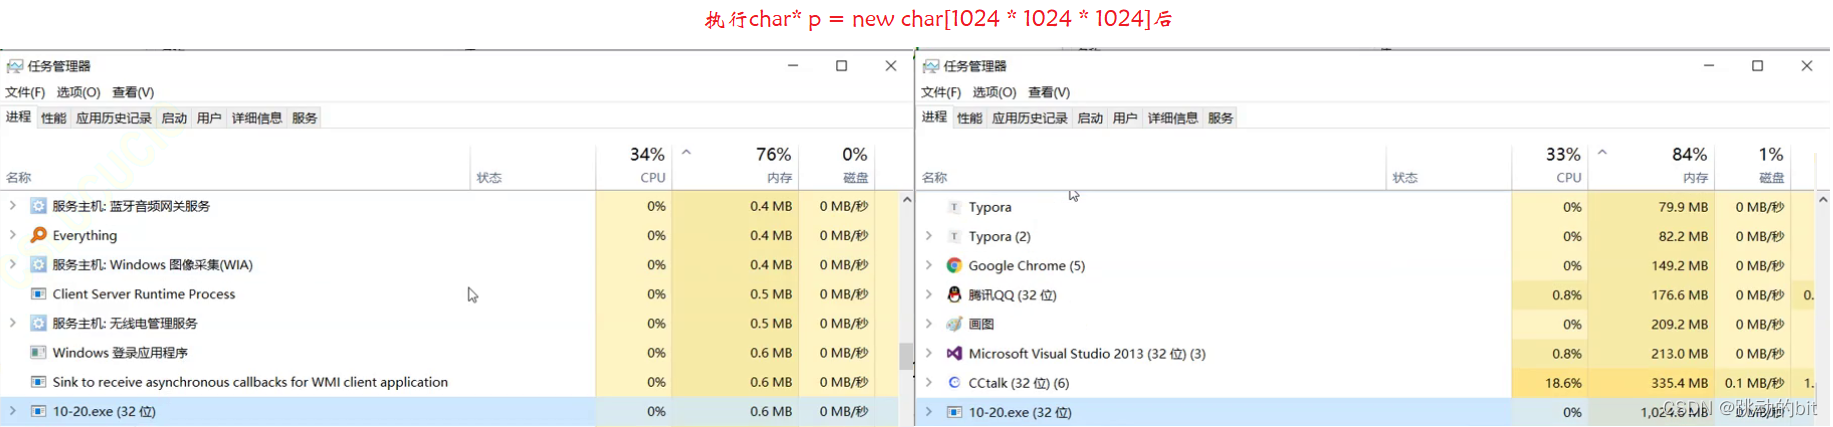Image resolution: width=1833 pixels, height=427 pixels.
Task: Sort by 状态 column in right window
Action: pyautogui.click(x=1449, y=165)
